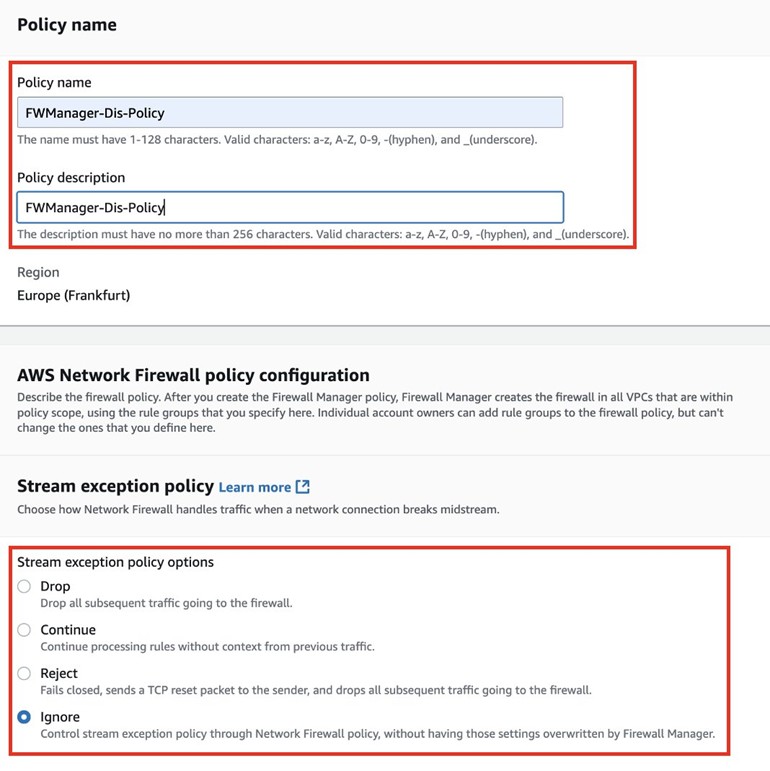
Task: Click the 'Fails closed, sends a TCP reset' description
Action: 316,690
